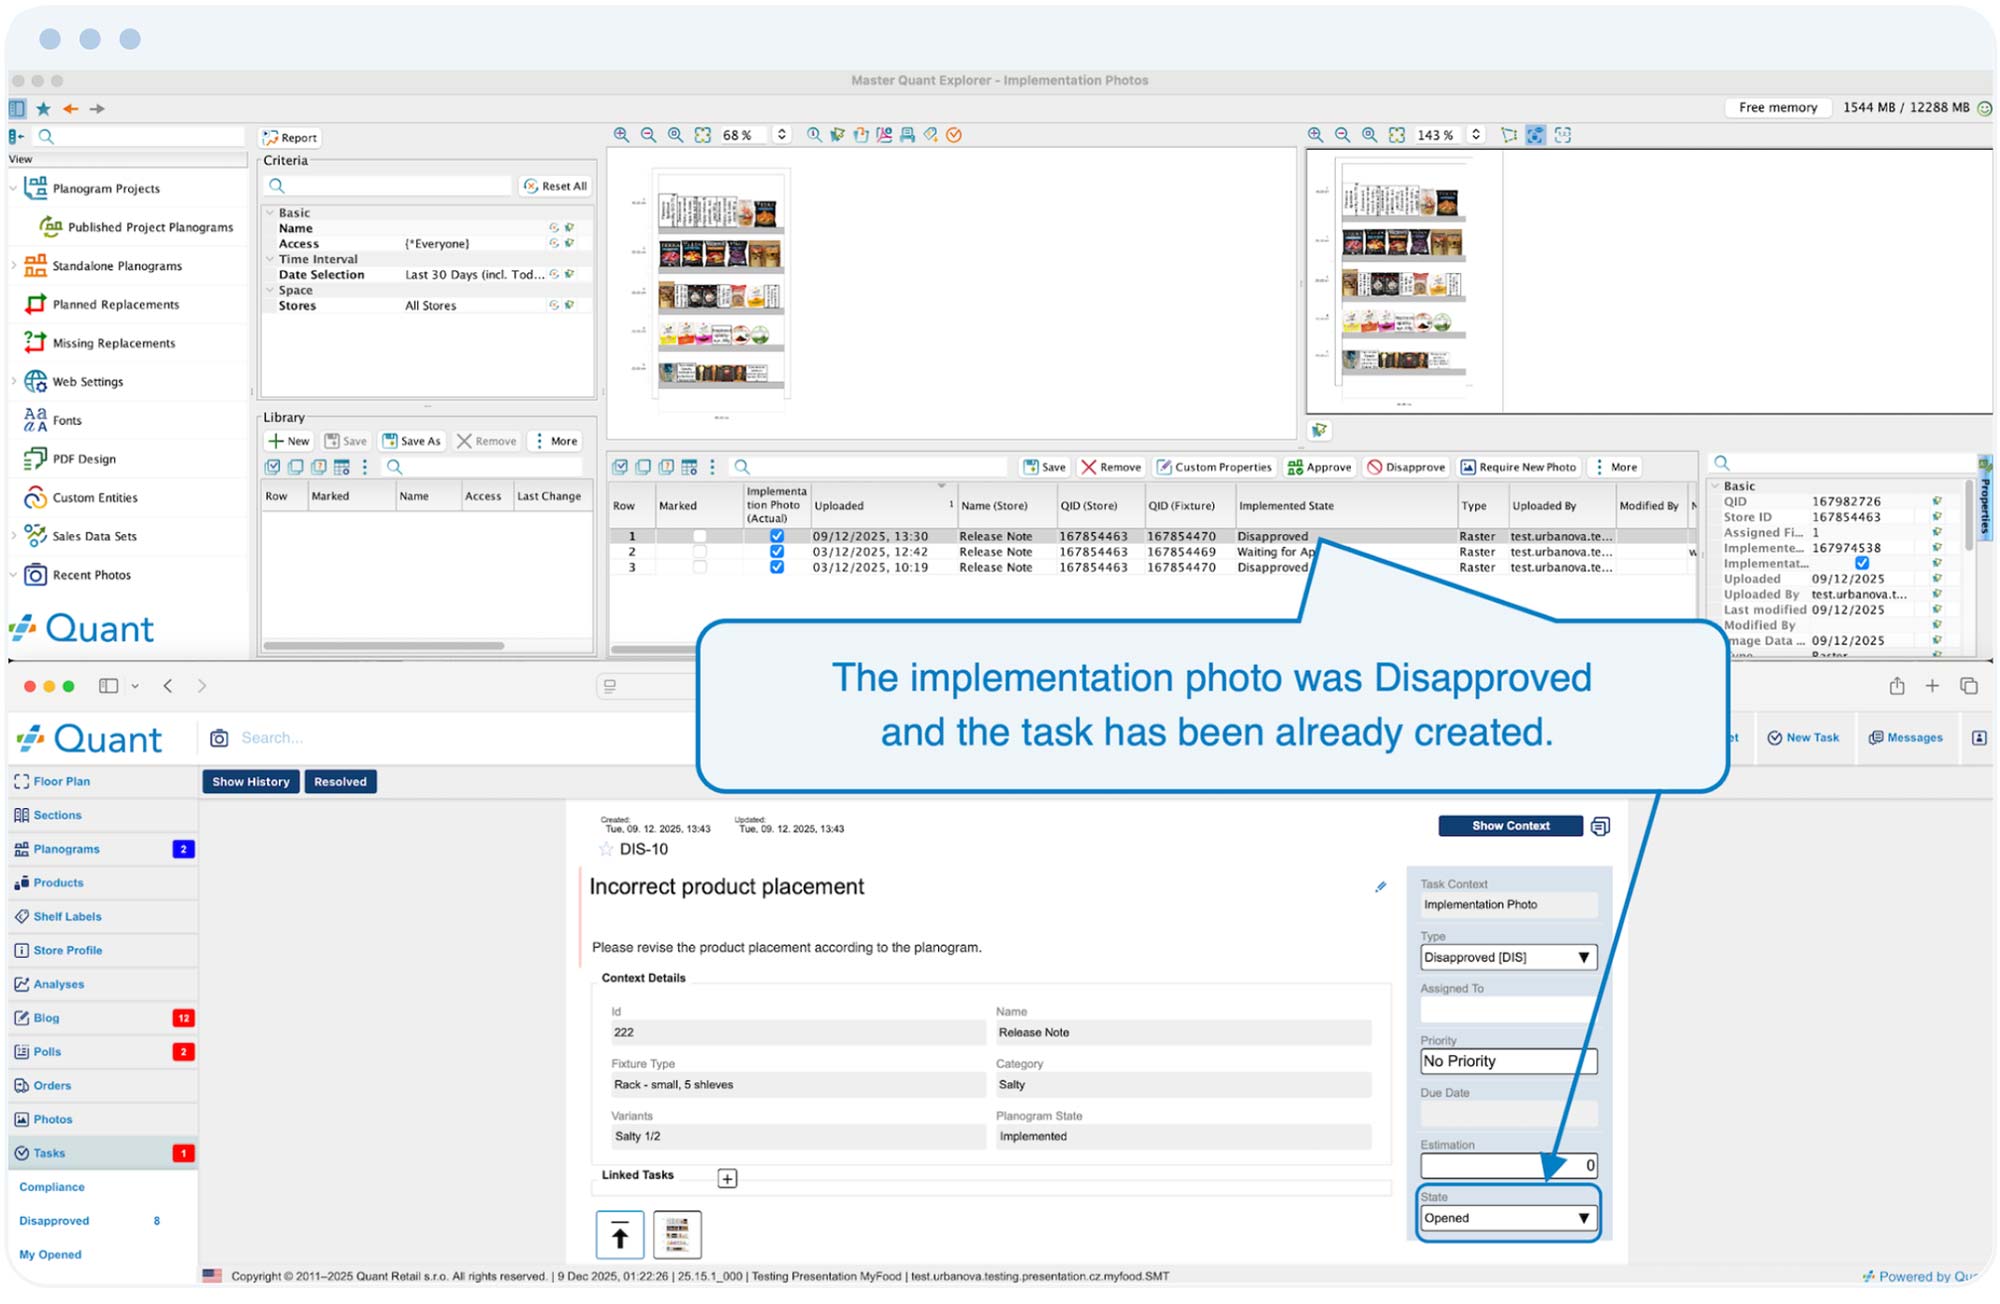Click the PDF export icon in viewer toolbar
Viewport: 2000px width, 1304px height.
pyautogui.click(x=884, y=135)
